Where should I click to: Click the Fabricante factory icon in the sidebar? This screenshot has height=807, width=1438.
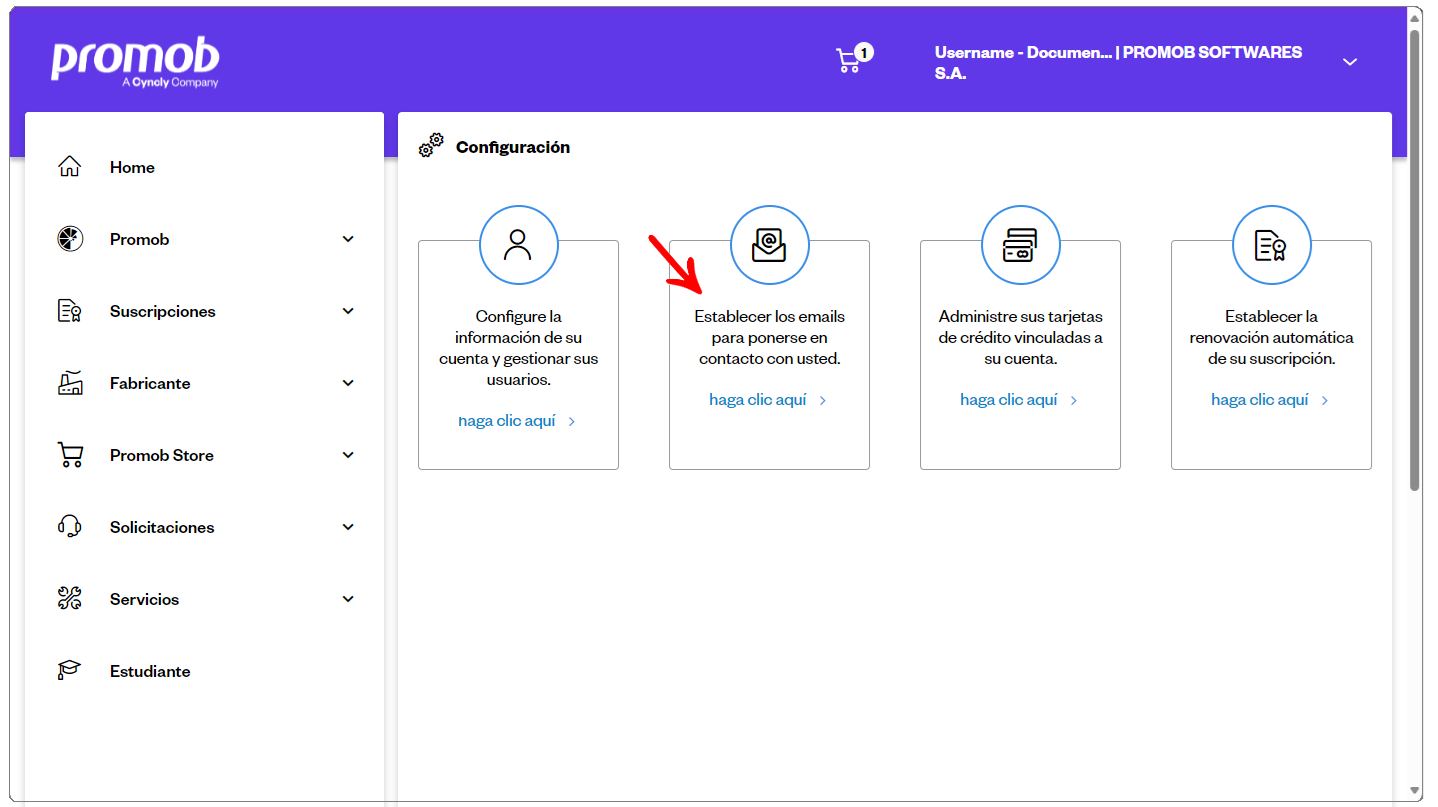(69, 383)
